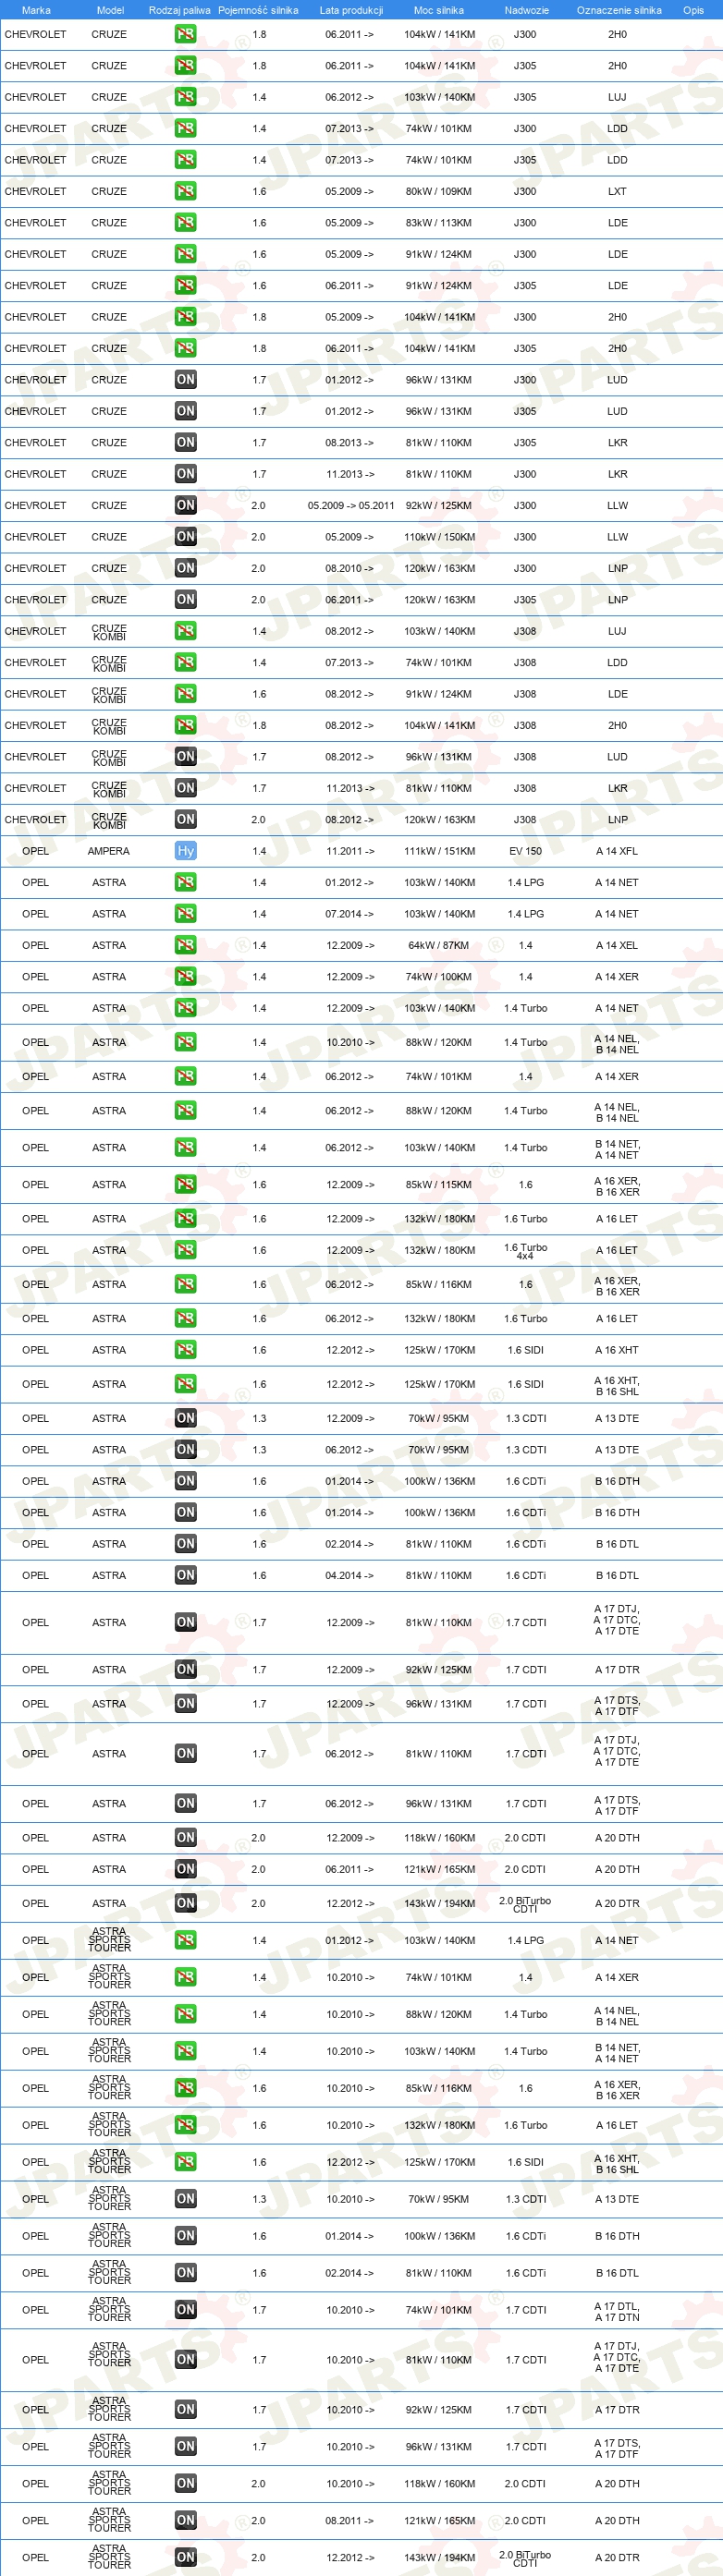Select the LXT engine code cell

pos(617,191)
